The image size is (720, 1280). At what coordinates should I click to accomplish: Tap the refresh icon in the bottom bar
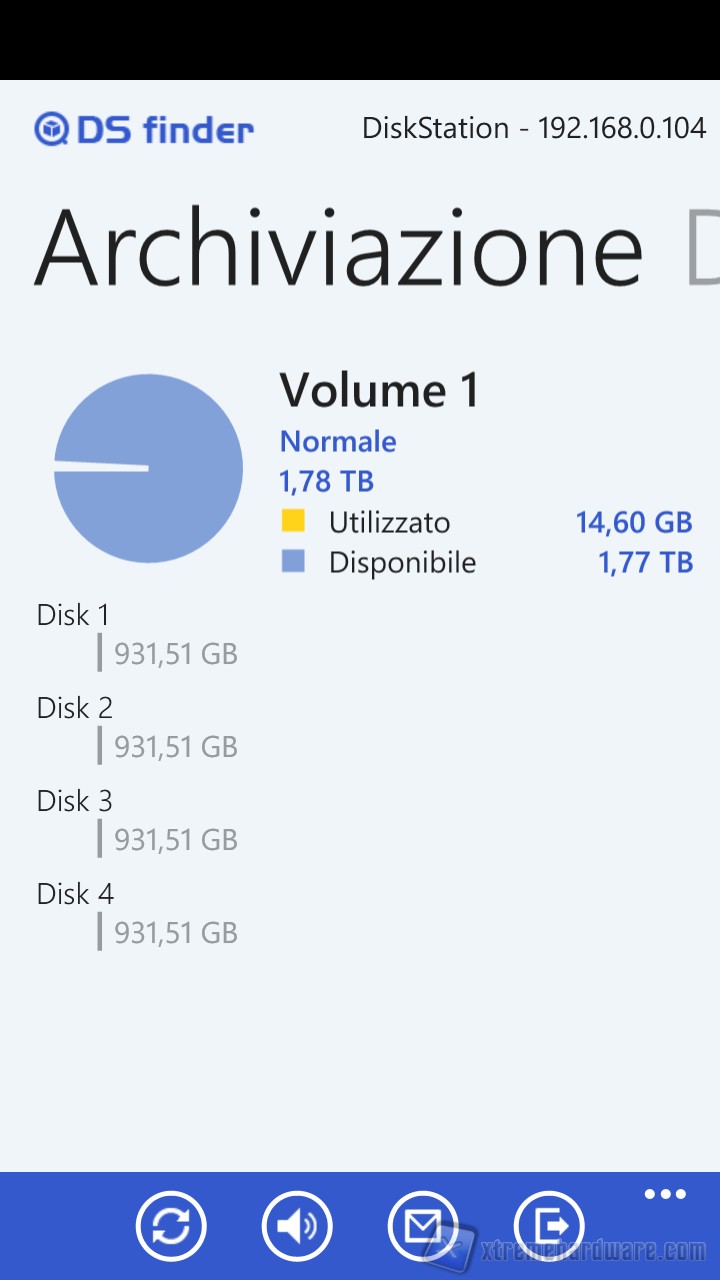pyautogui.click(x=171, y=1226)
